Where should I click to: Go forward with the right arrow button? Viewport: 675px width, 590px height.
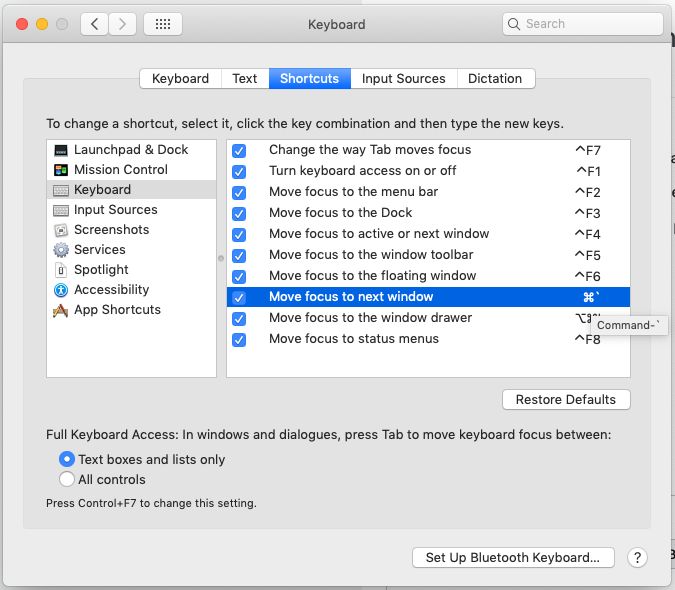[x=122, y=24]
